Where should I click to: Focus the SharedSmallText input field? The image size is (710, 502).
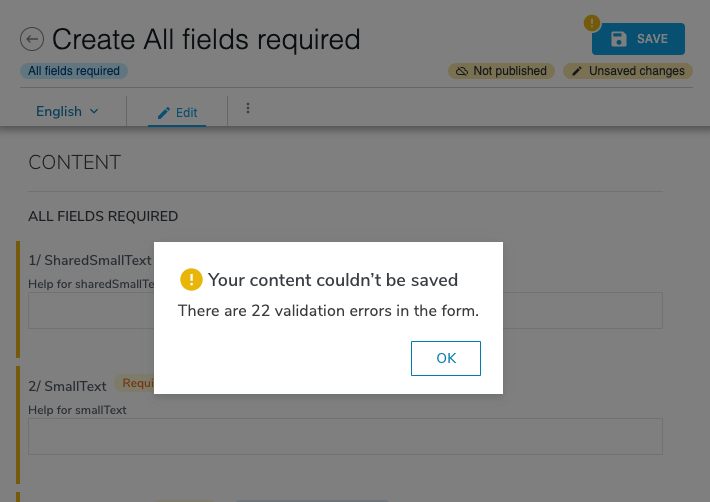(x=91, y=311)
